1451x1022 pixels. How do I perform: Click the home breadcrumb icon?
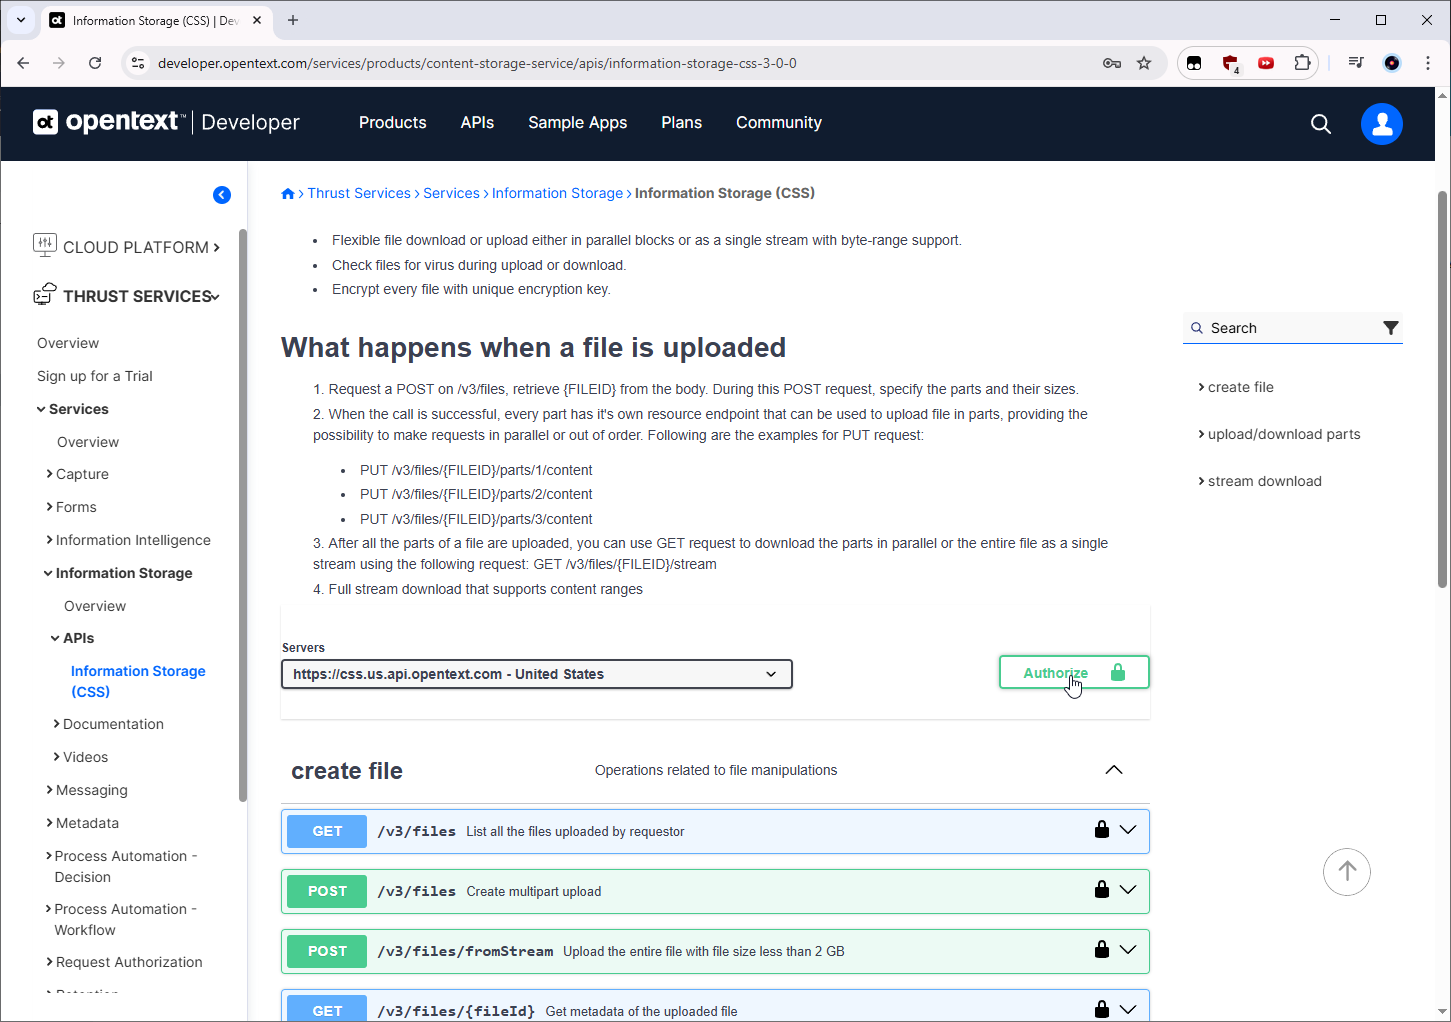[x=288, y=194]
